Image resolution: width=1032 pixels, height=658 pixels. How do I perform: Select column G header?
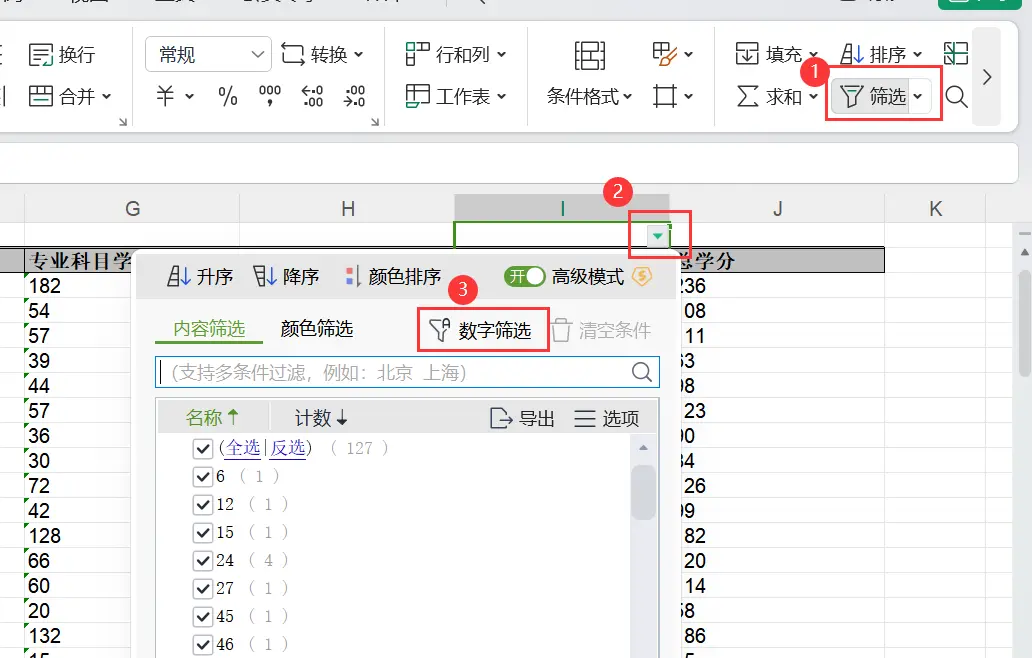132,209
